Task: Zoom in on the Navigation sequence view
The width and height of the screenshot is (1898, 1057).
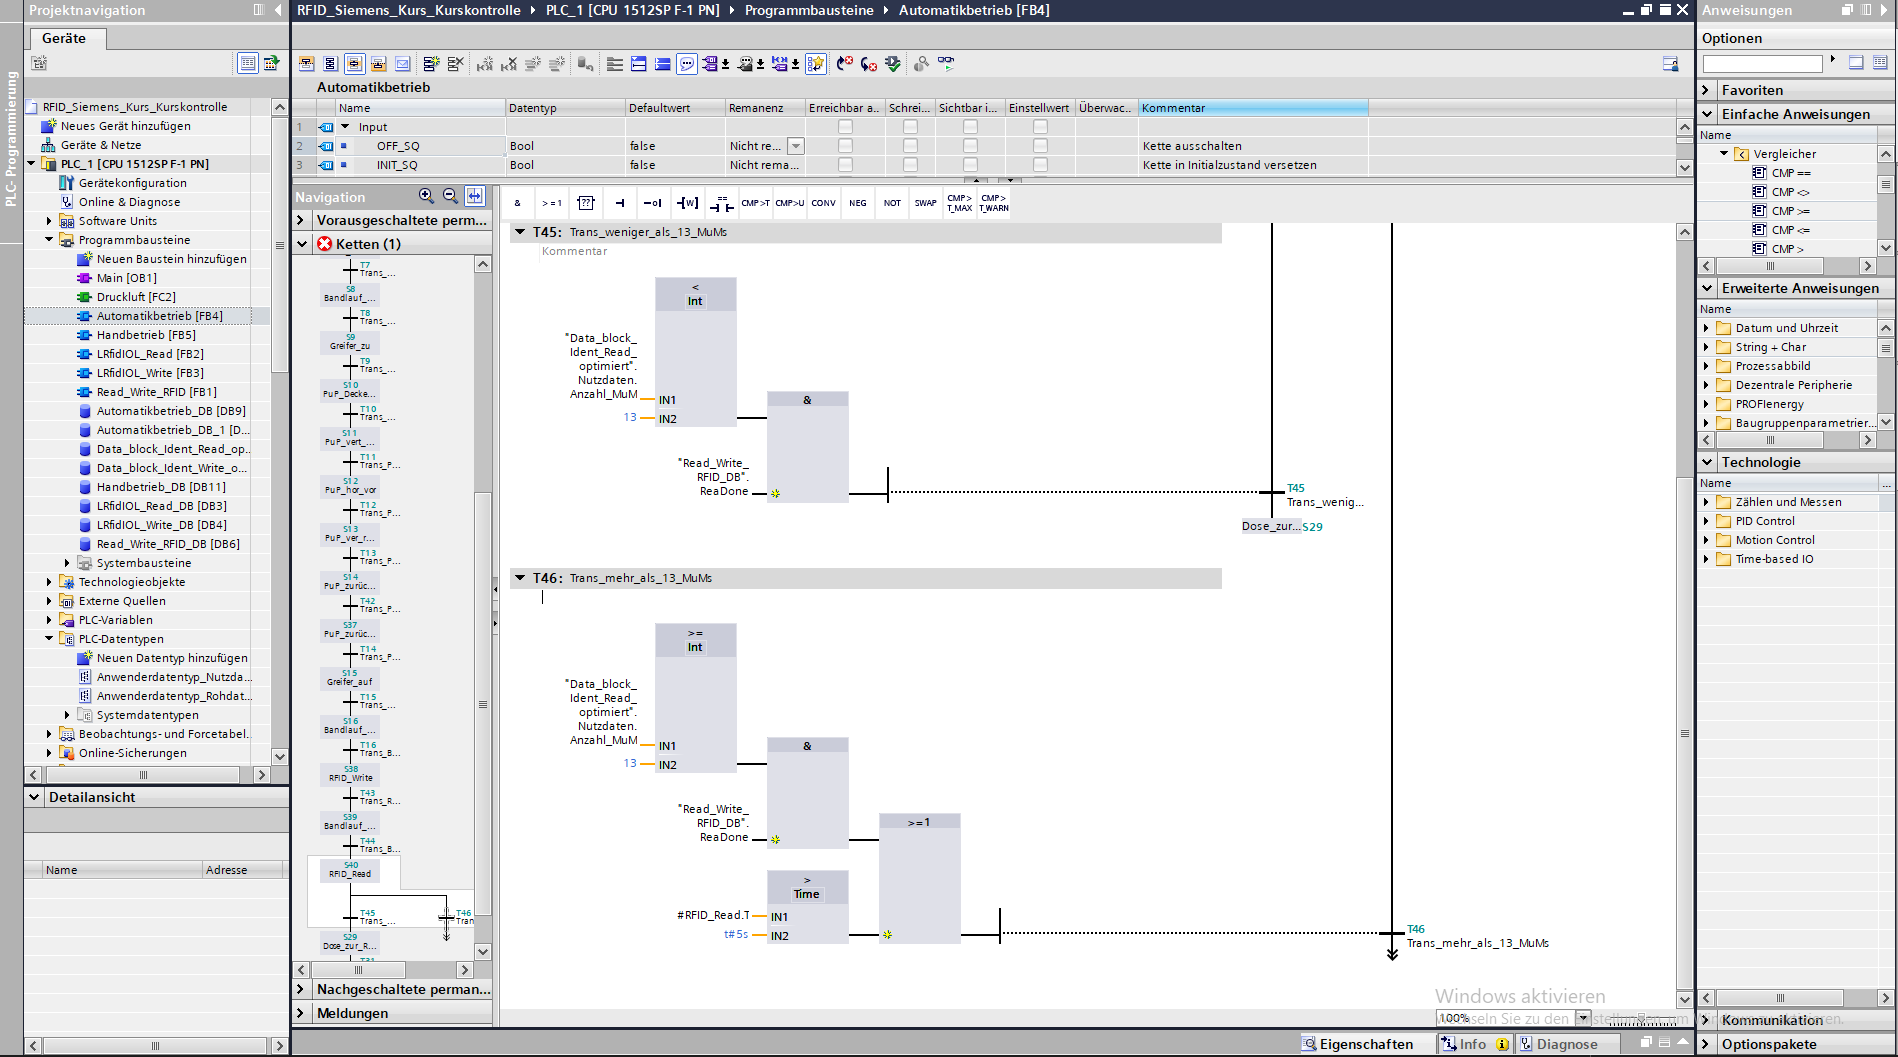Action: (426, 196)
